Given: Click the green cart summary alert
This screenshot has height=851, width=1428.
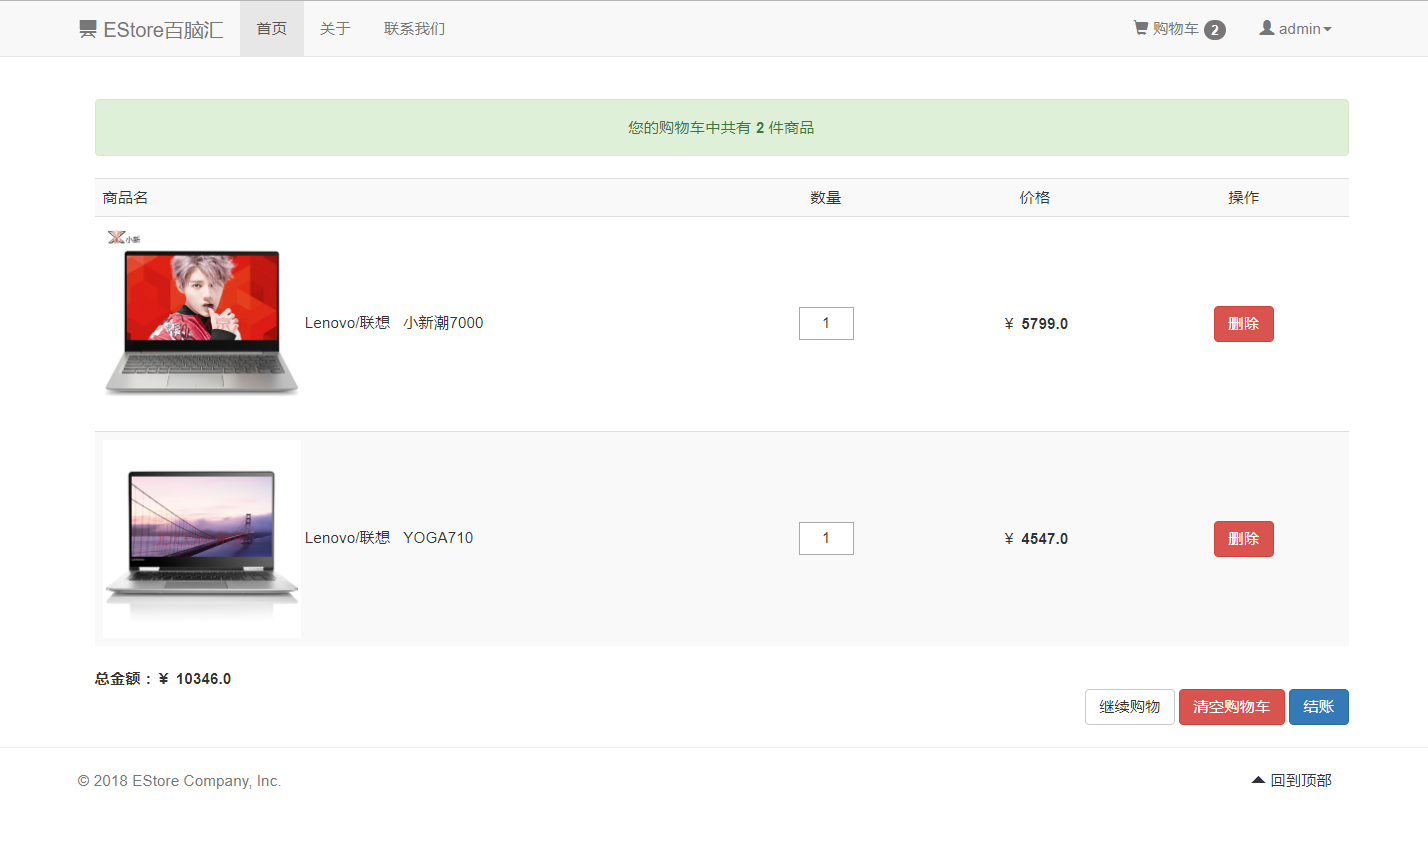Looking at the screenshot, I should [722, 128].
